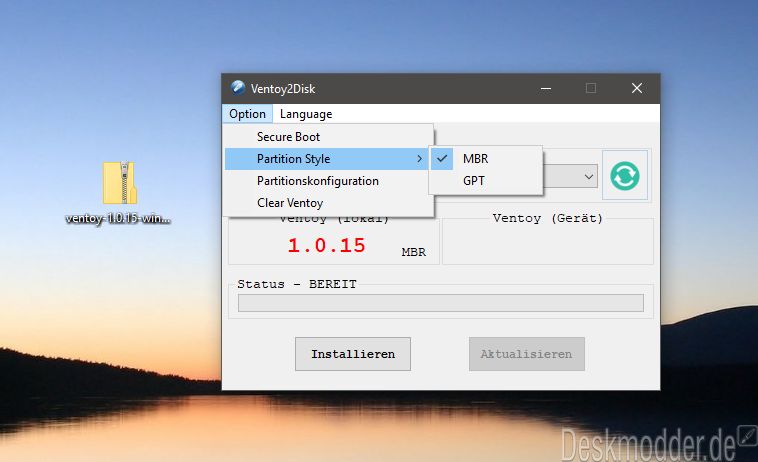
Task: Open the ventoy-1.0.15 zip file on desktop
Action: pyautogui.click(x=119, y=192)
